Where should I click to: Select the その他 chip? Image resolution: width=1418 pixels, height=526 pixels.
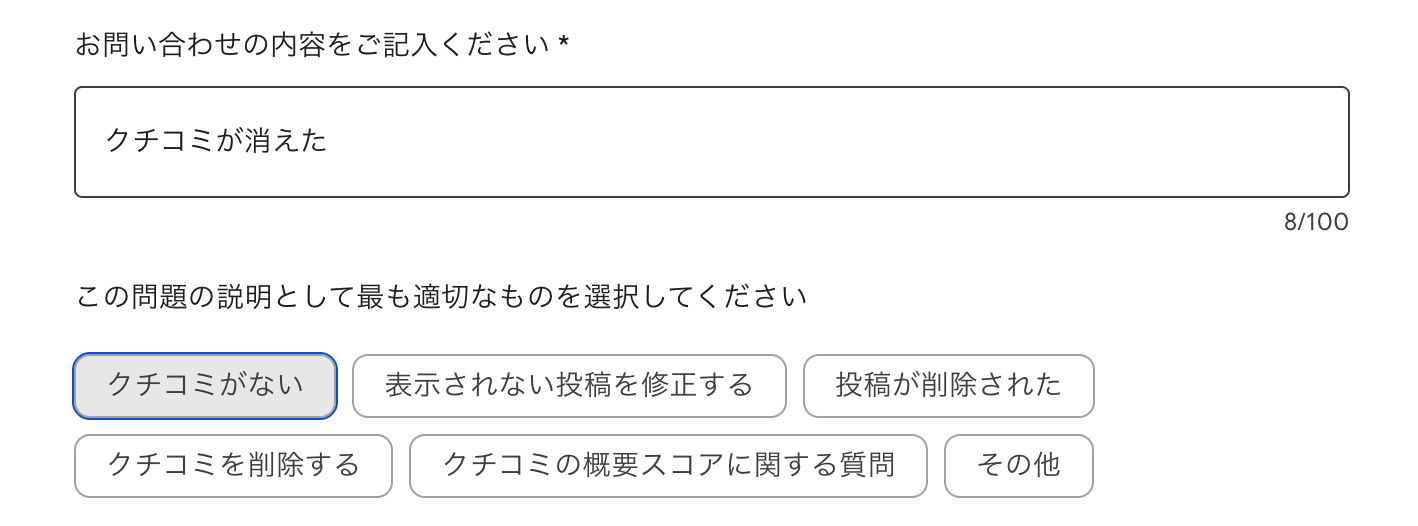(x=1018, y=465)
